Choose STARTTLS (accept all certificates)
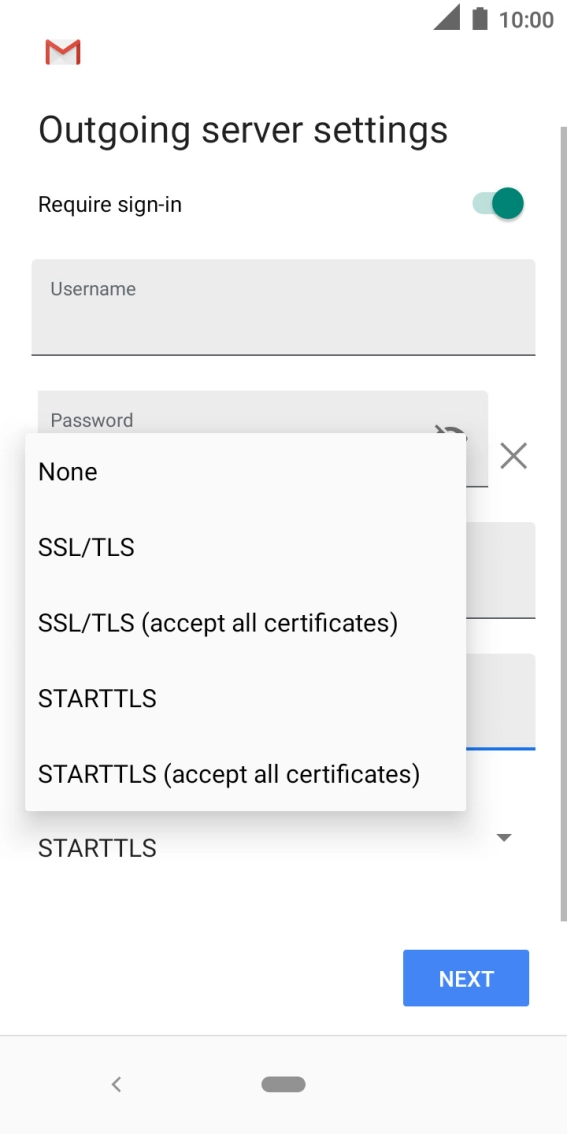The width and height of the screenshot is (567, 1134). [246, 775]
